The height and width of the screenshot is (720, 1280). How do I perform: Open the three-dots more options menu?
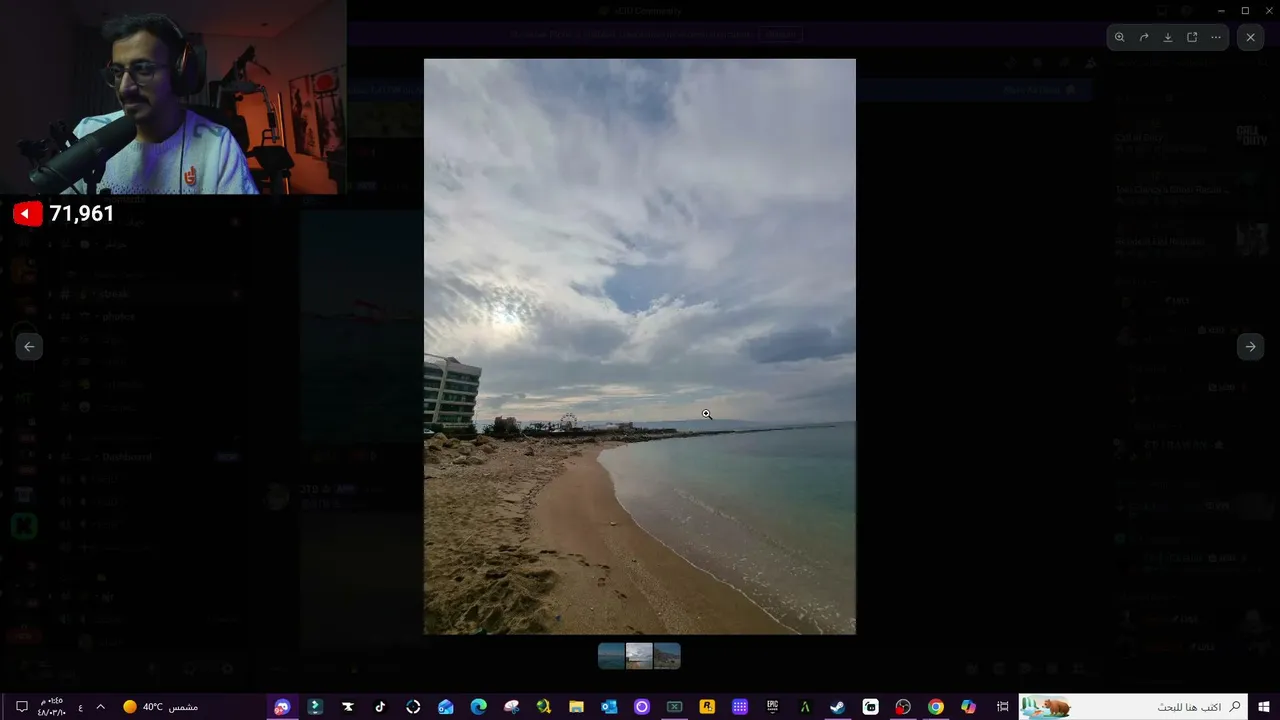click(1216, 37)
